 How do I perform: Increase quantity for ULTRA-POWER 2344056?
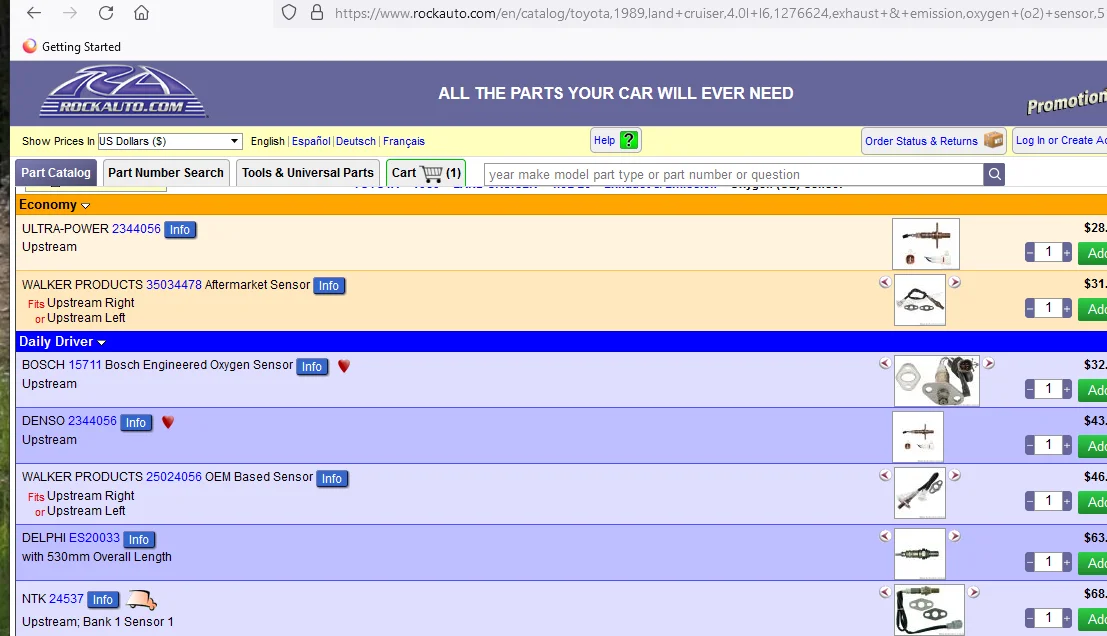point(1067,252)
